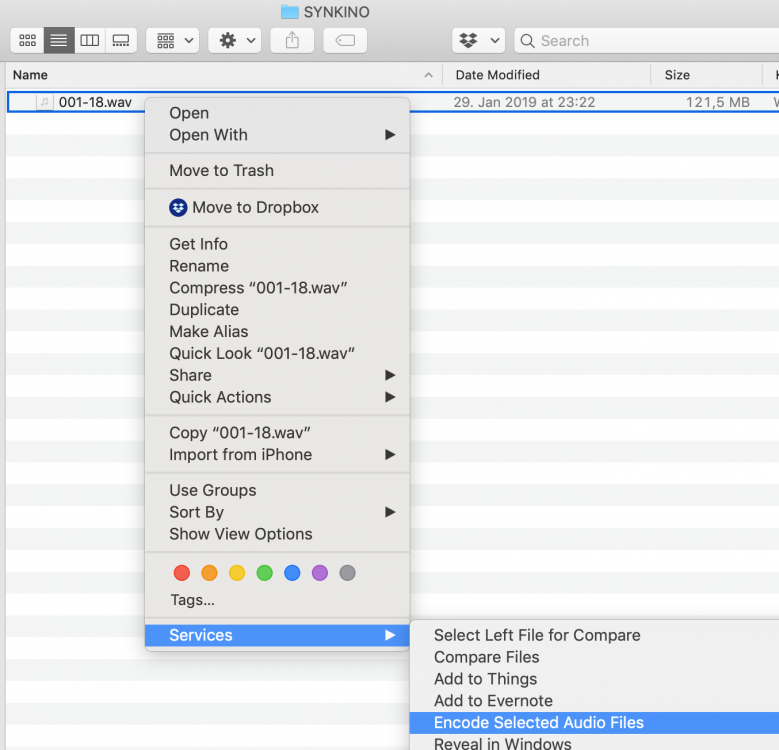Switch to column view in toolbar
Screen dimensions: 779x750
(x=90, y=41)
